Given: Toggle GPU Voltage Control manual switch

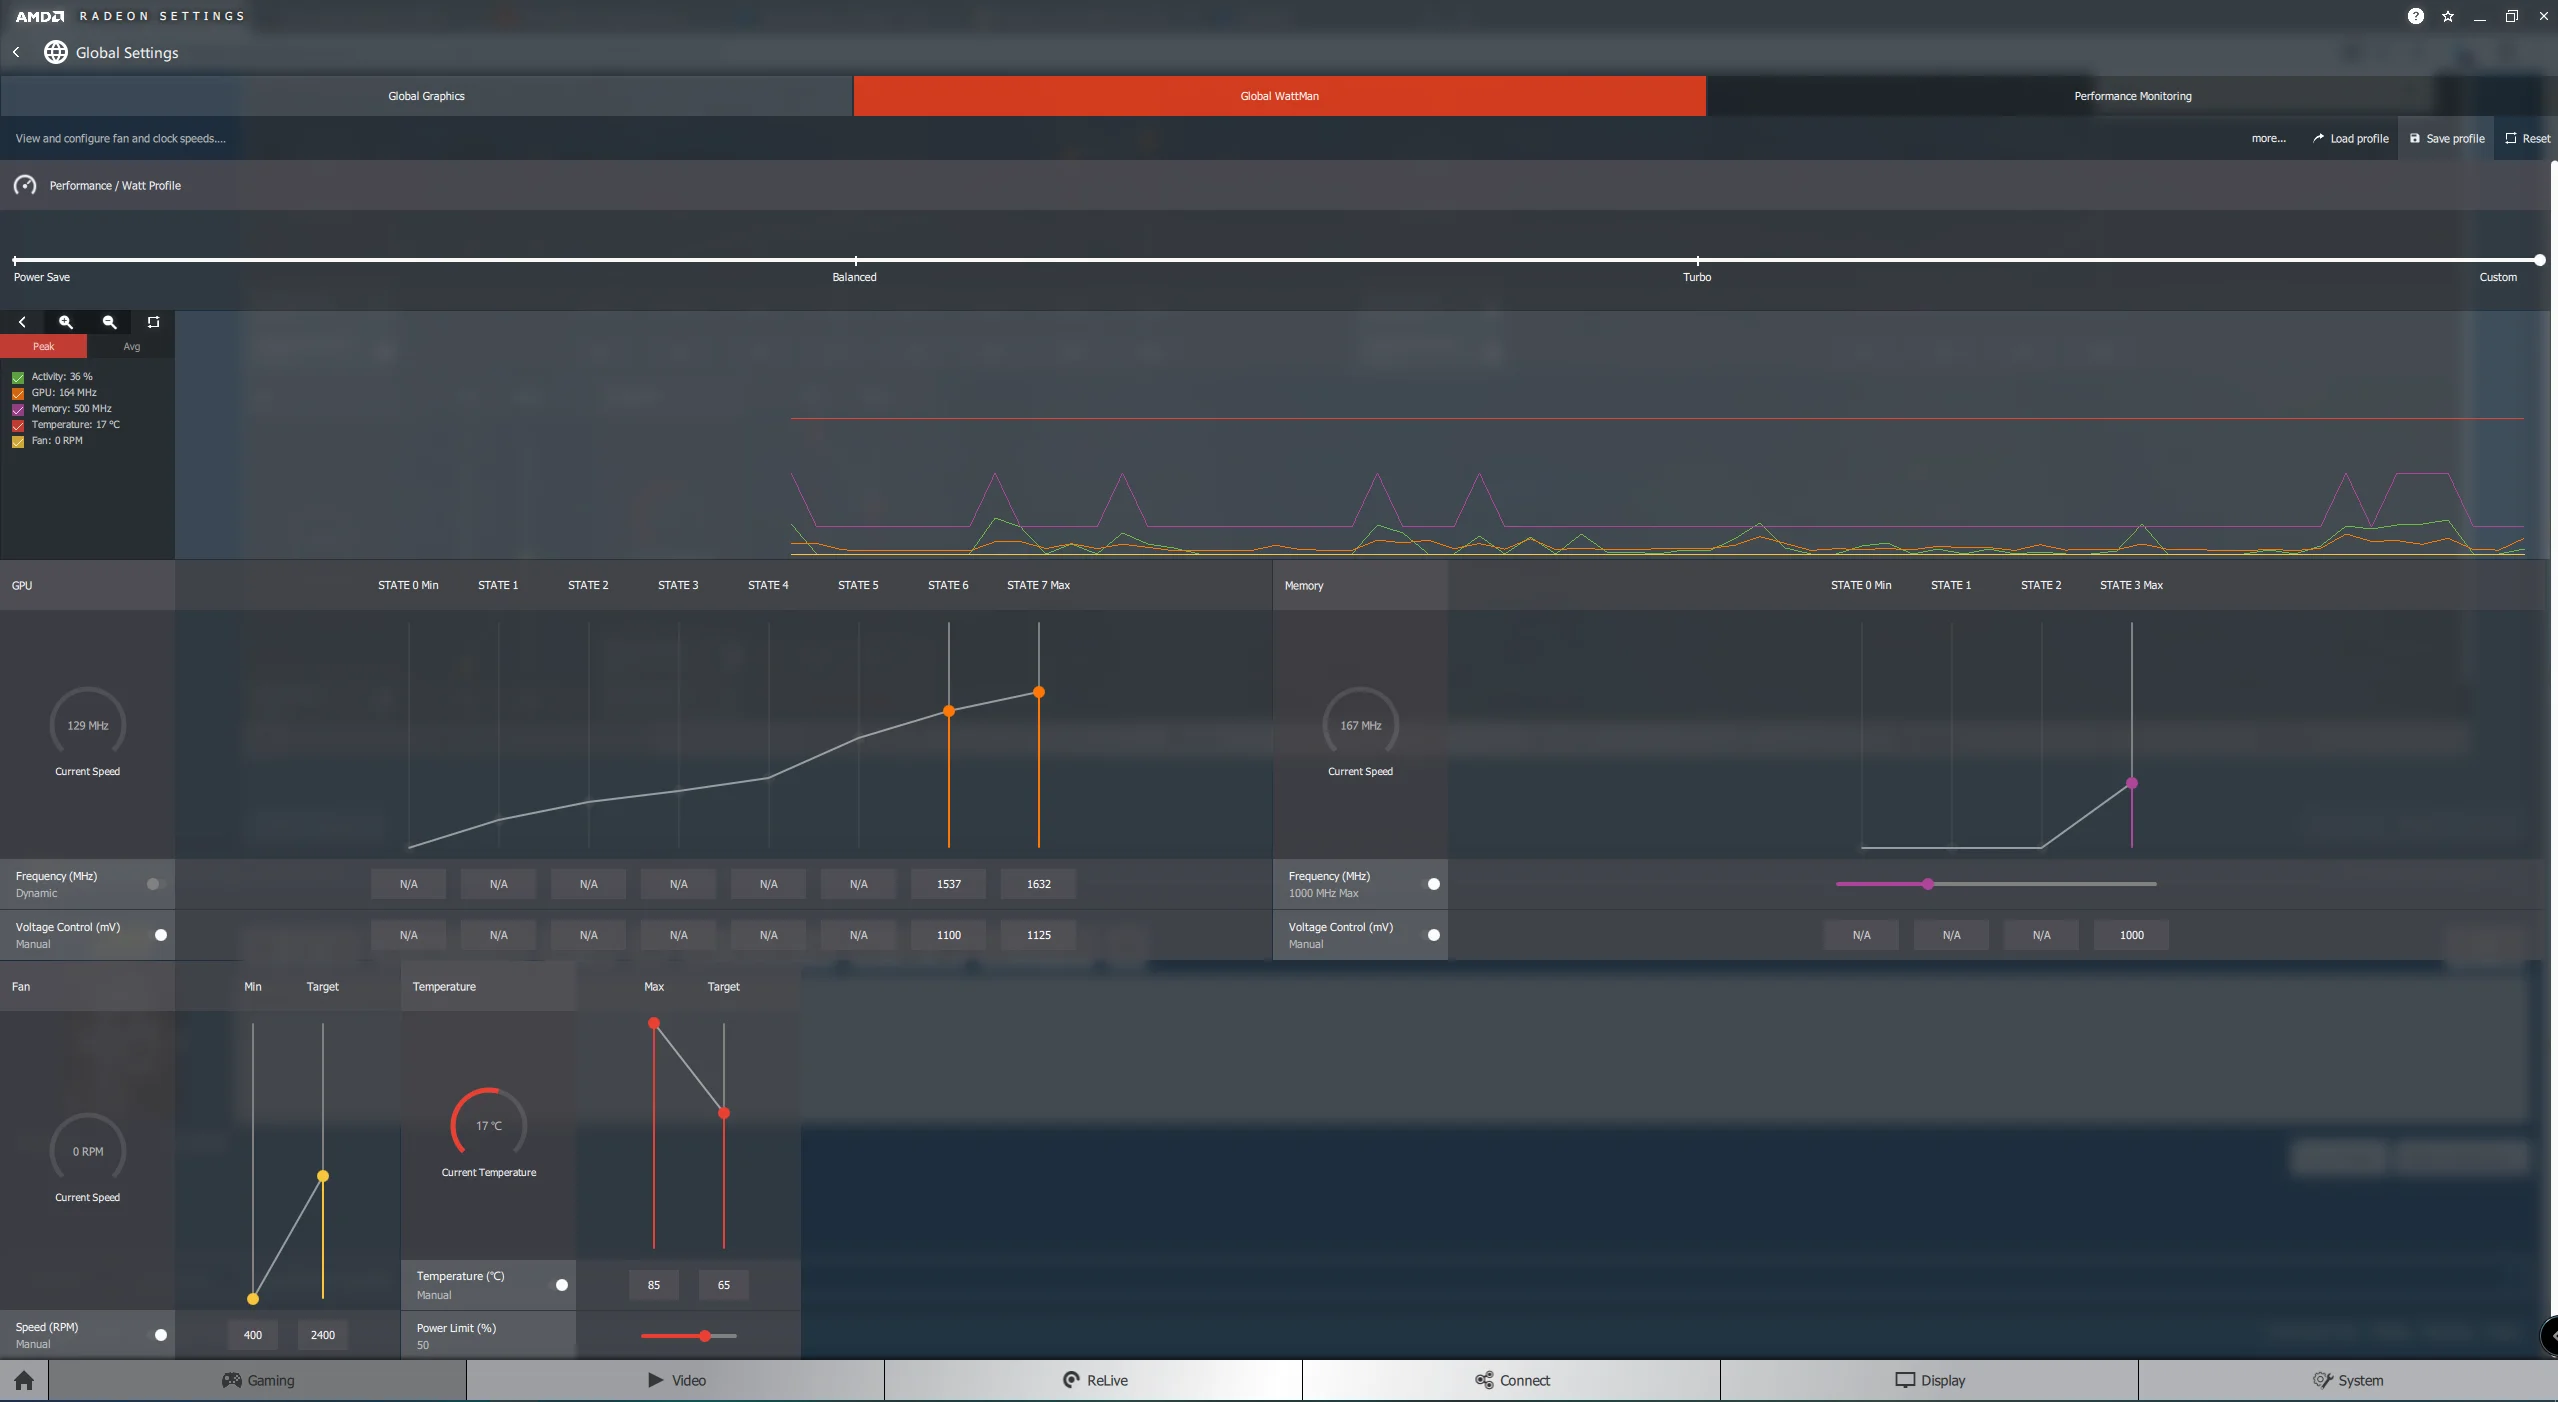Looking at the screenshot, I should click(x=158, y=935).
